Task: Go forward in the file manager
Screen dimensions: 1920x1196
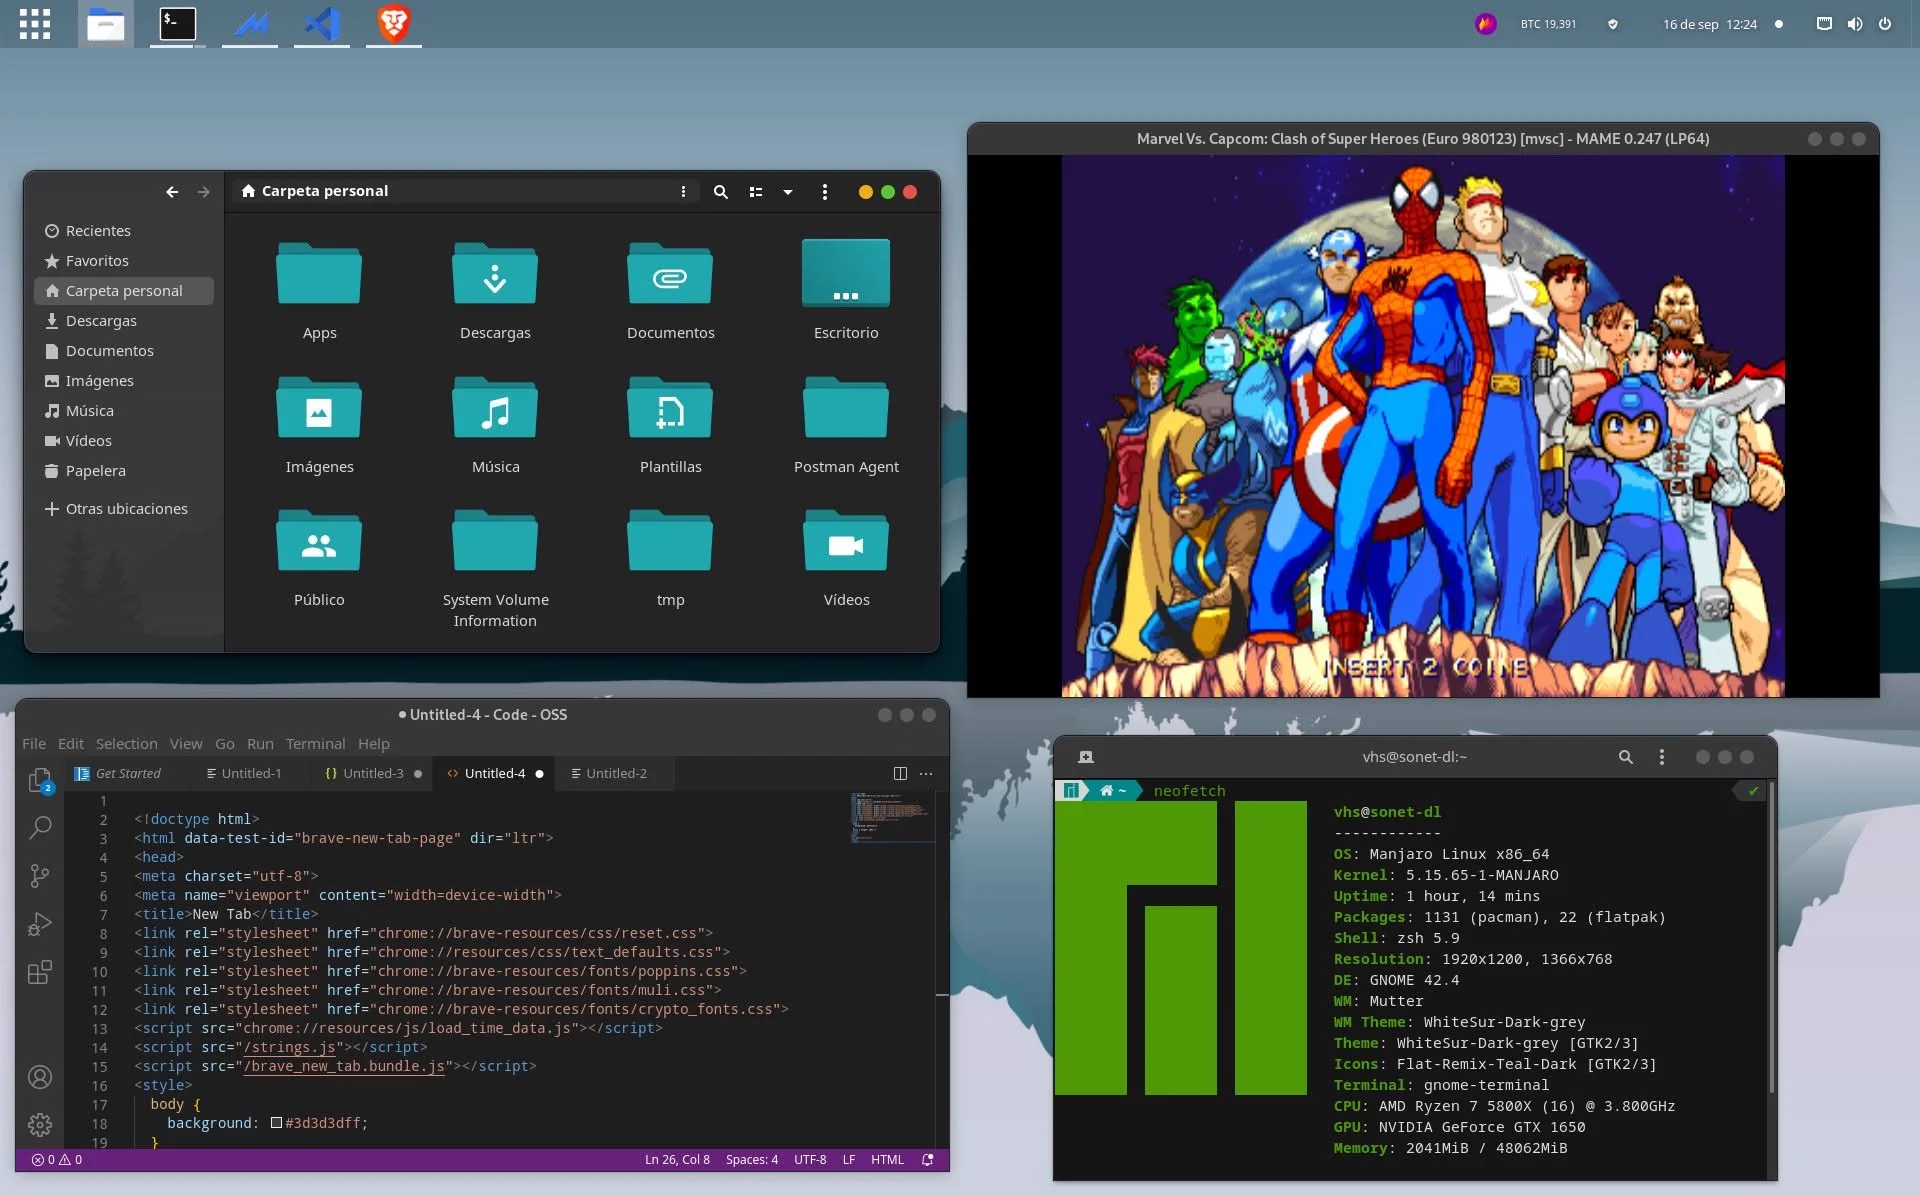Action: pos(204,192)
